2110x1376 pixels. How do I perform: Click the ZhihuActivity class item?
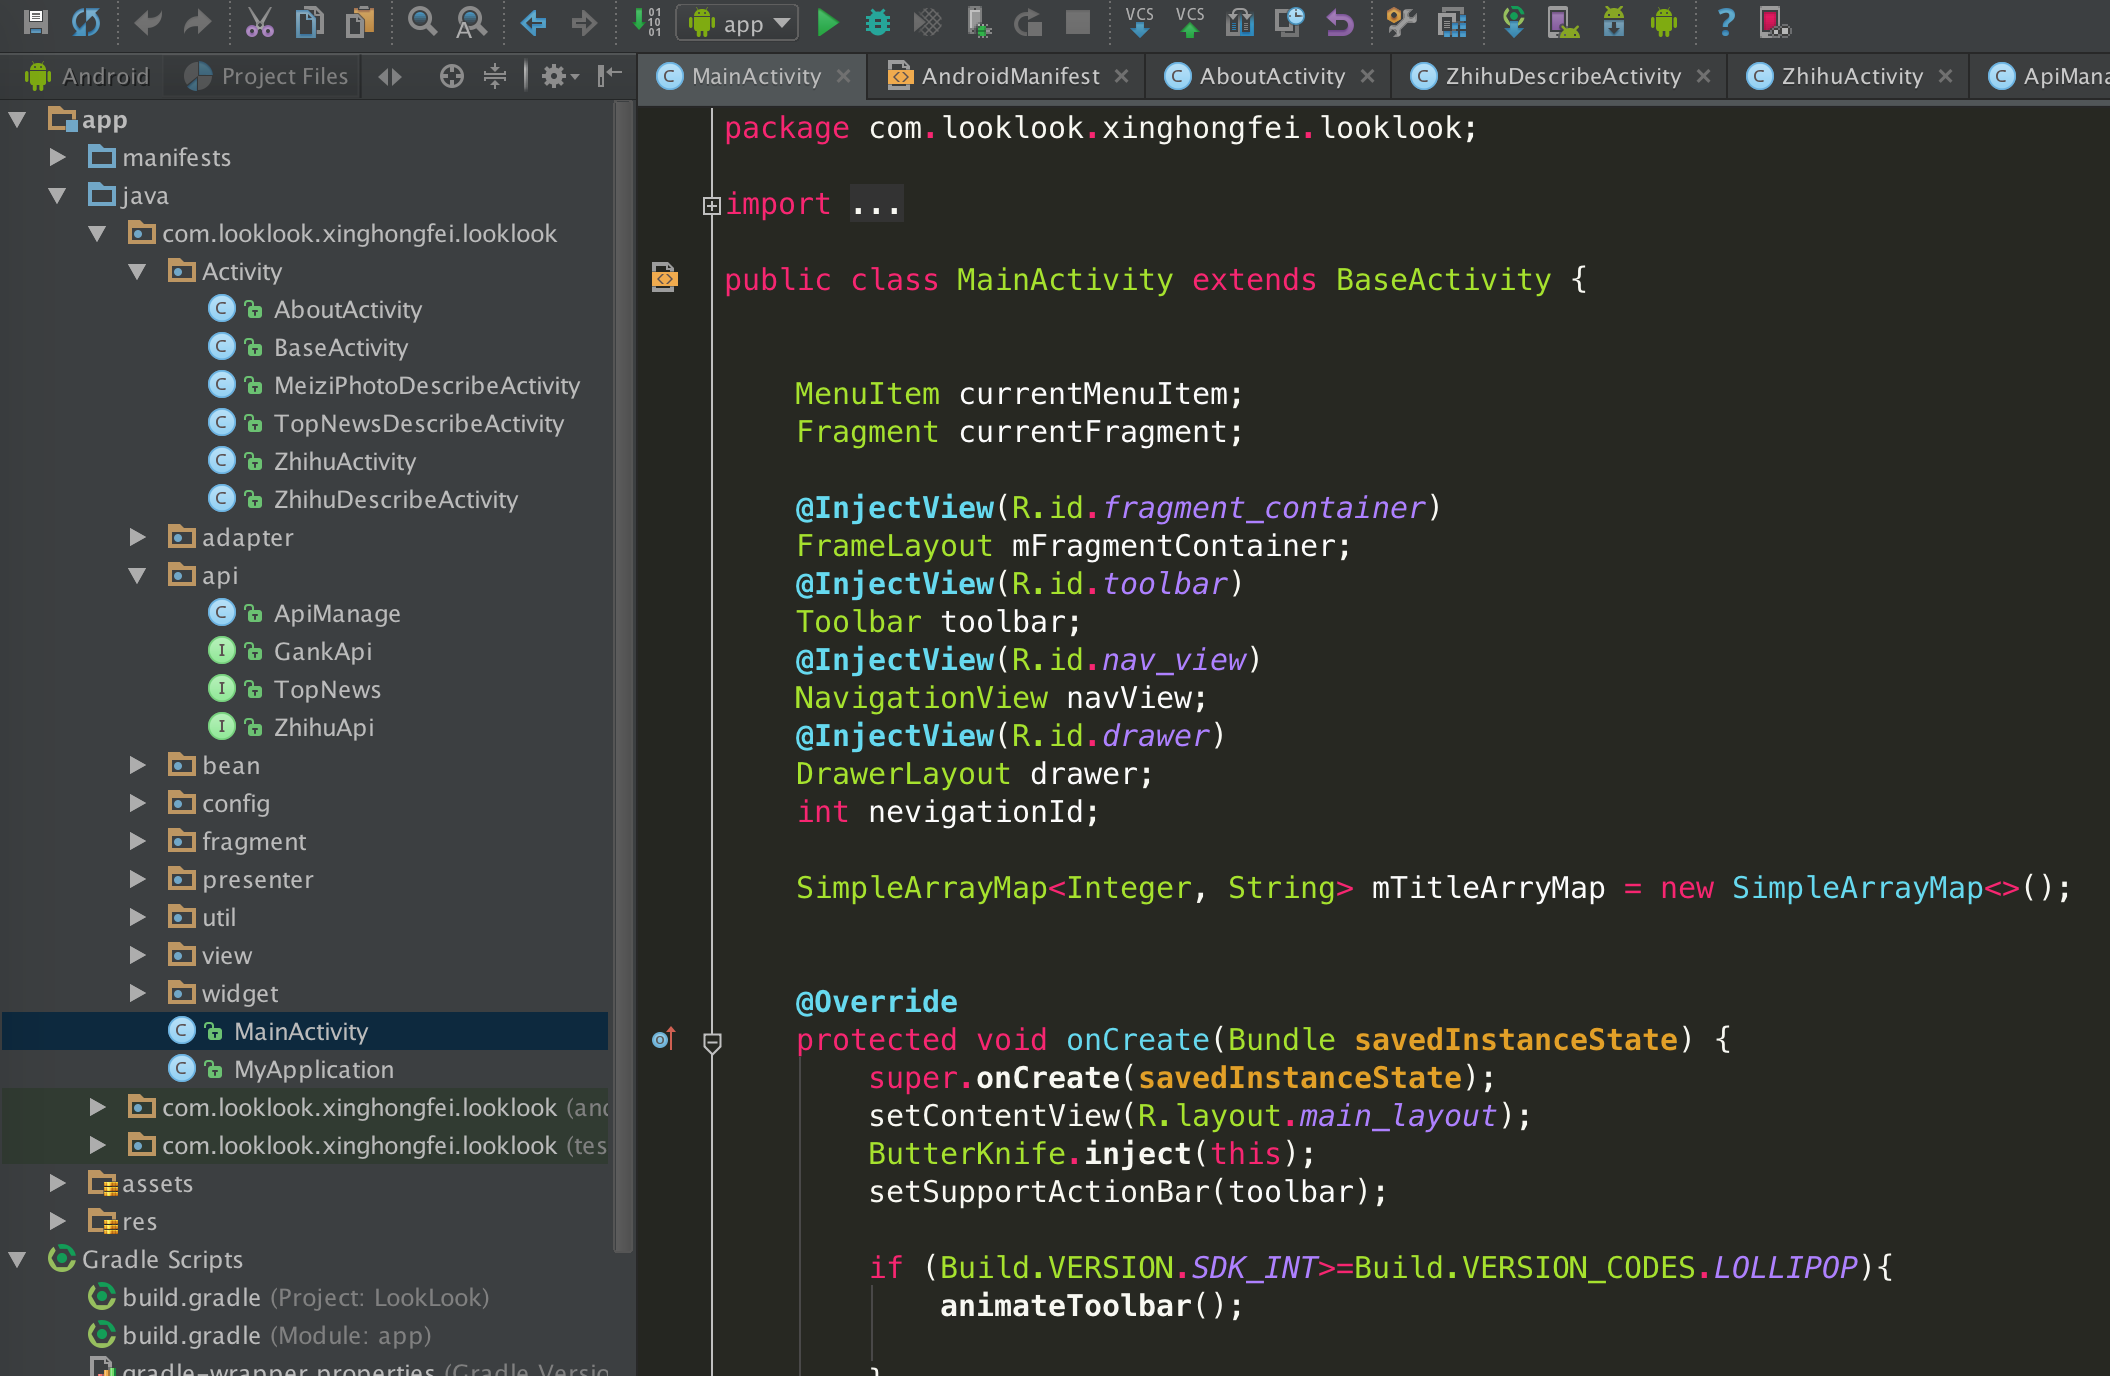click(x=344, y=461)
